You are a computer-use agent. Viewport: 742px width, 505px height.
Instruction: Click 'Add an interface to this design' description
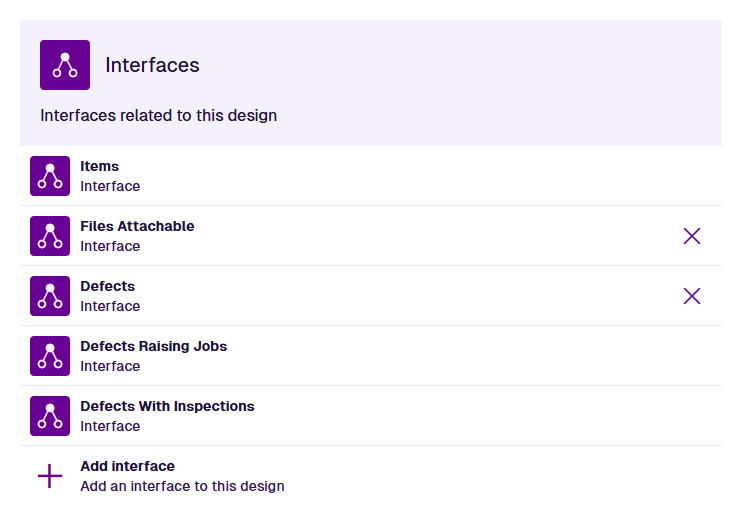pos(182,487)
